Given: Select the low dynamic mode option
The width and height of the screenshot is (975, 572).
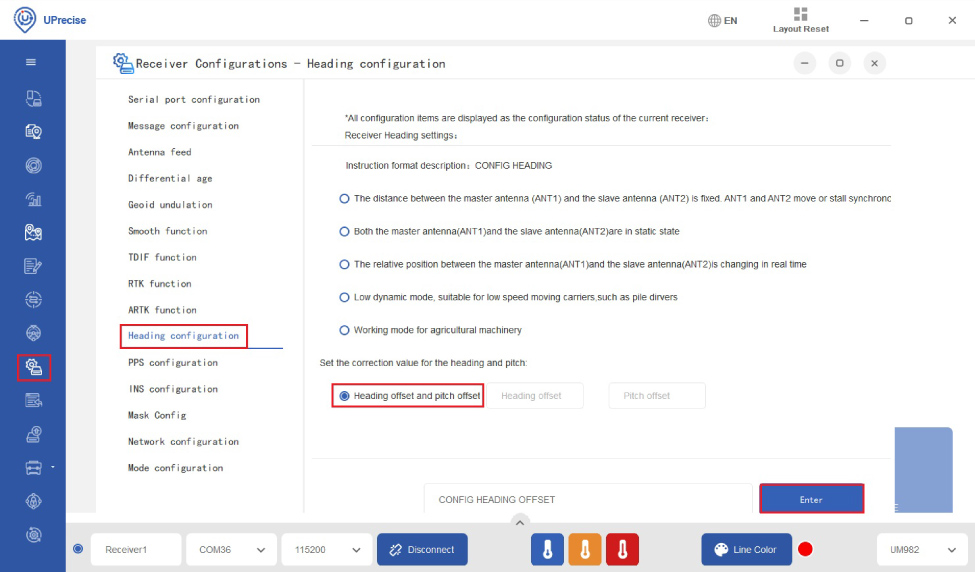Looking at the screenshot, I should click(x=345, y=297).
